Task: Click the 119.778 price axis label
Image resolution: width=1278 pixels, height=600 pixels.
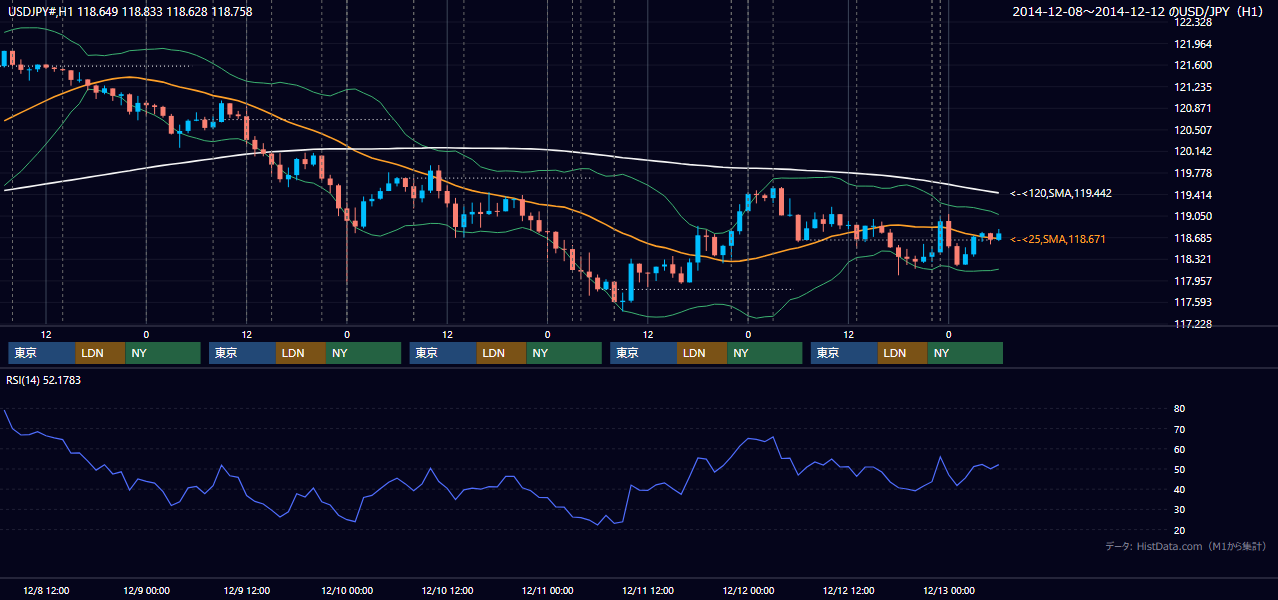Action: [x=1193, y=173]
